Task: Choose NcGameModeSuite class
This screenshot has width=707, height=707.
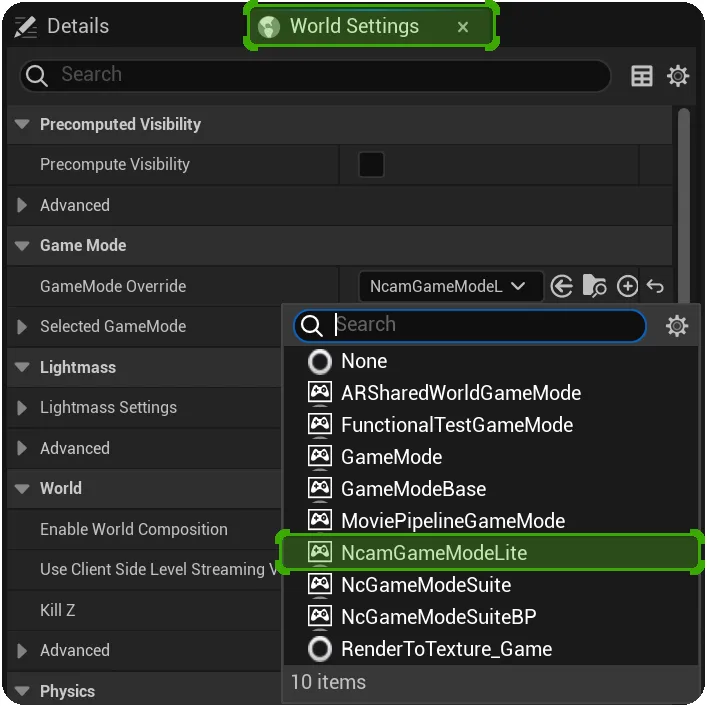Action: click(491, 585)
